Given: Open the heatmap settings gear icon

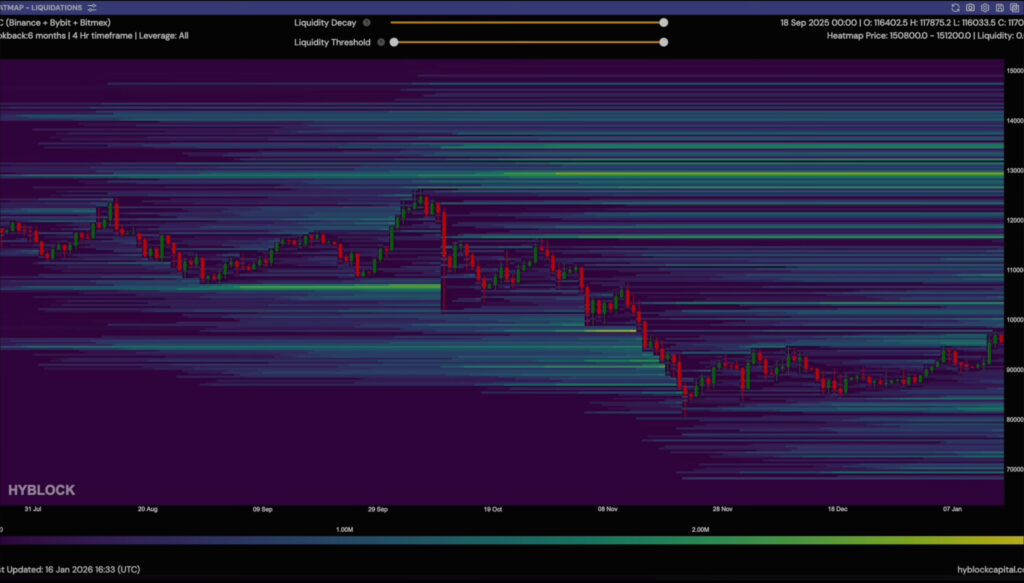Looking at the screenshot, I should [985, 7].
